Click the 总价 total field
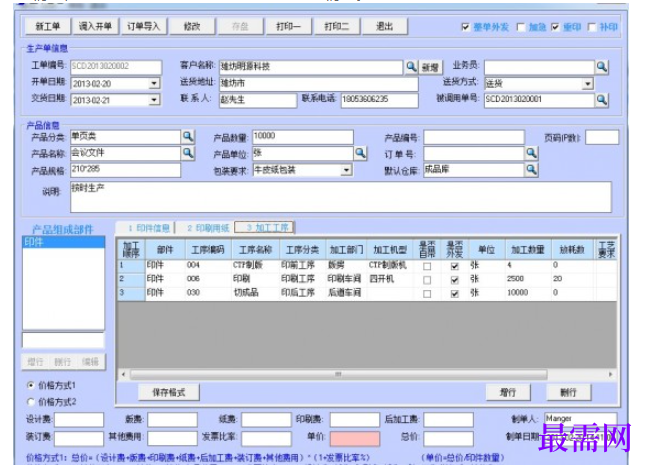650x469 pixels. point(448,438)
